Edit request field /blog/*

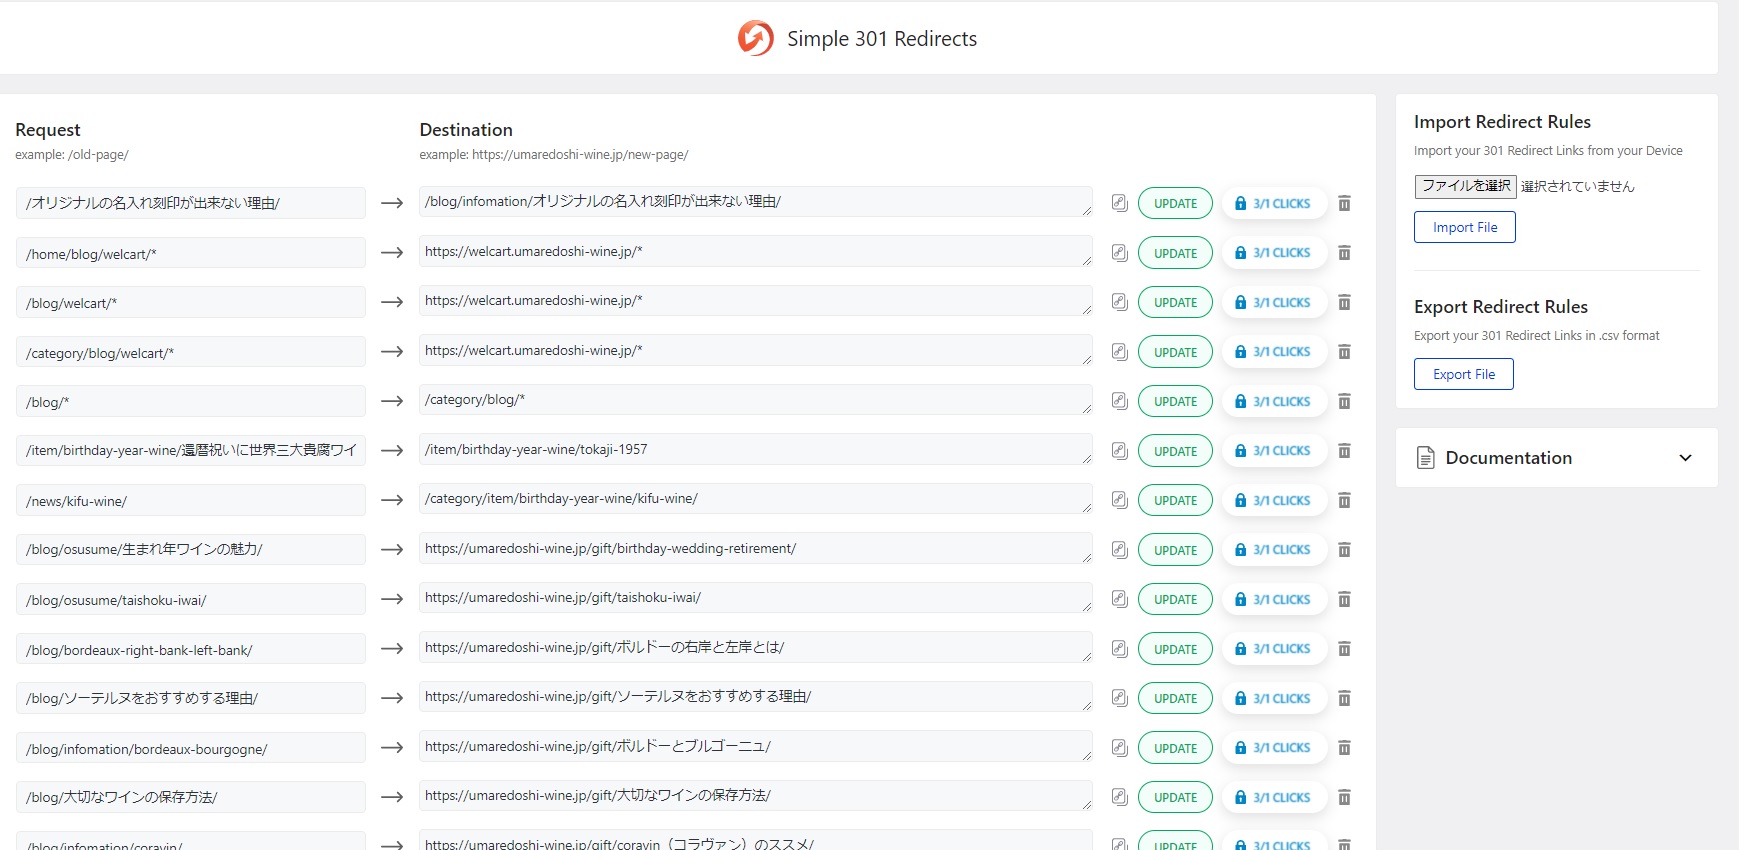coord(191,401)
